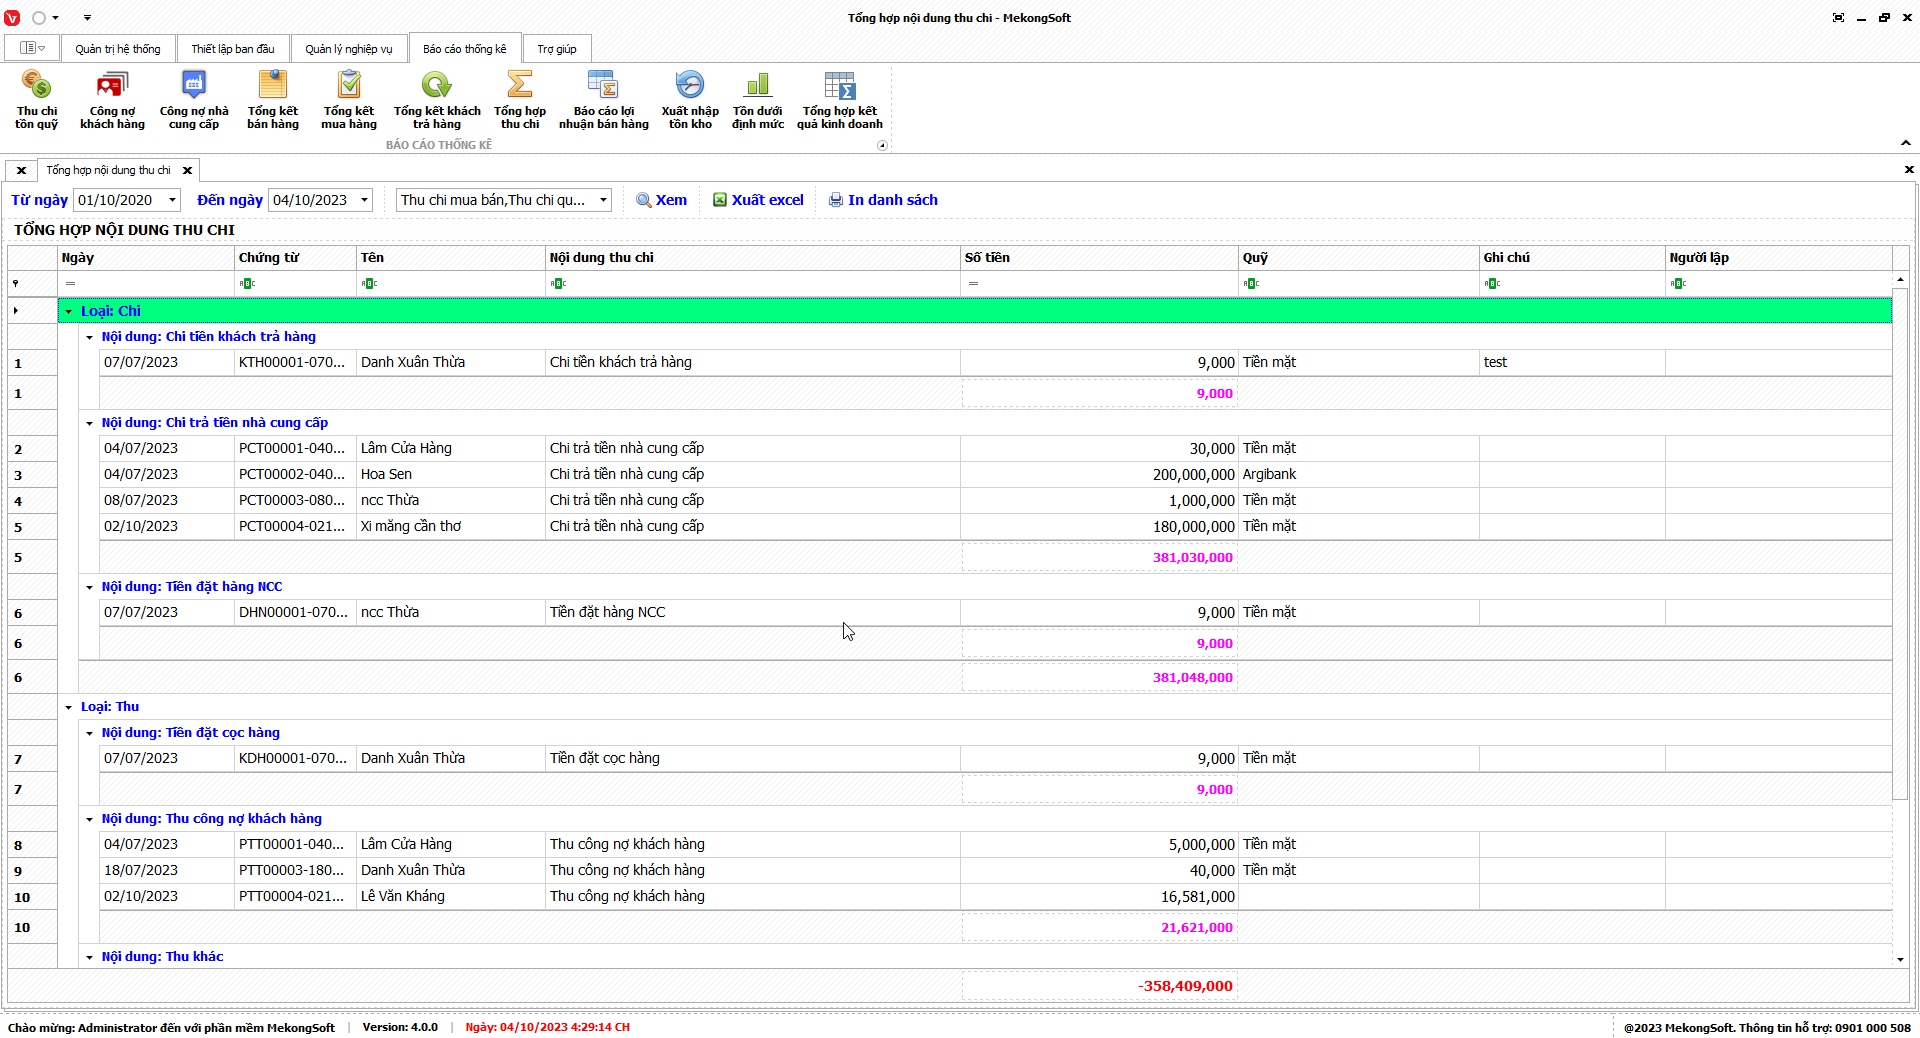The width and height of the screenshot is (1920, 1038).
Task: Open Công nợ khách hàng report
Action: (112, 100)
